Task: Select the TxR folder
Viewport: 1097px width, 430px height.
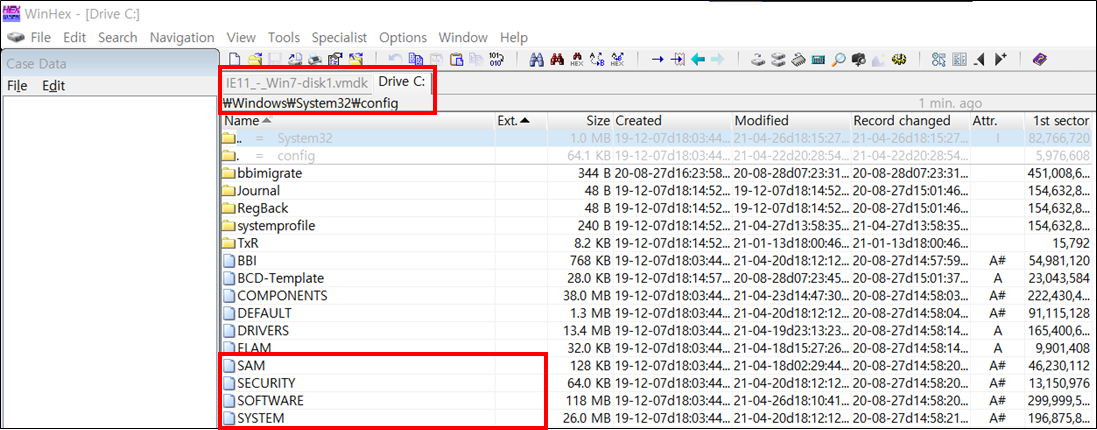Action: (x=658, y=243)
